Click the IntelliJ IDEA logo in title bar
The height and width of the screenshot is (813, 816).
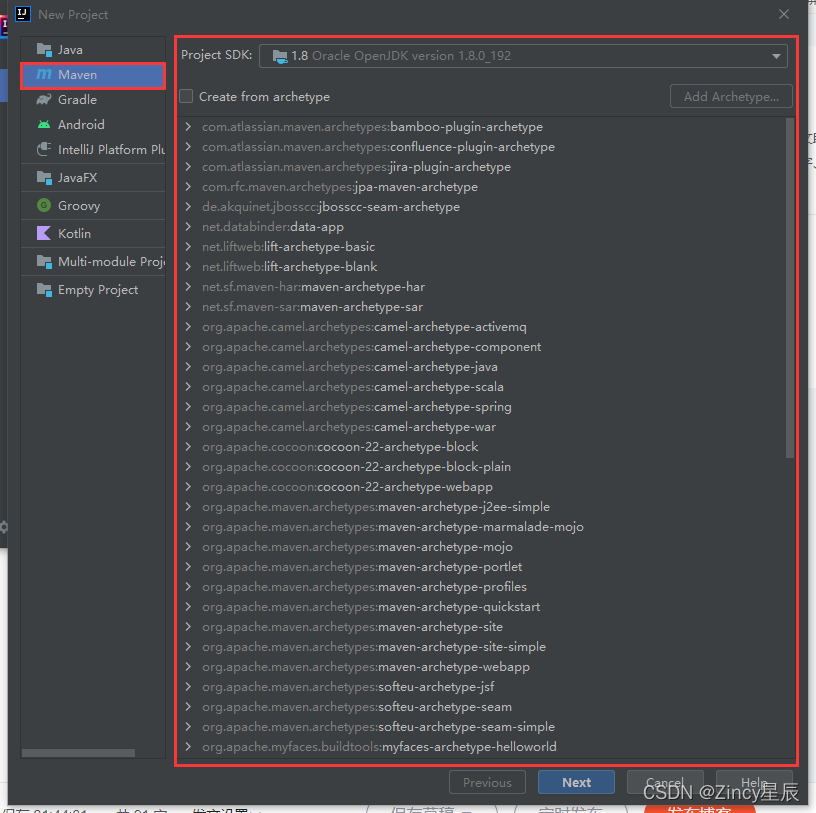(22, 14)
